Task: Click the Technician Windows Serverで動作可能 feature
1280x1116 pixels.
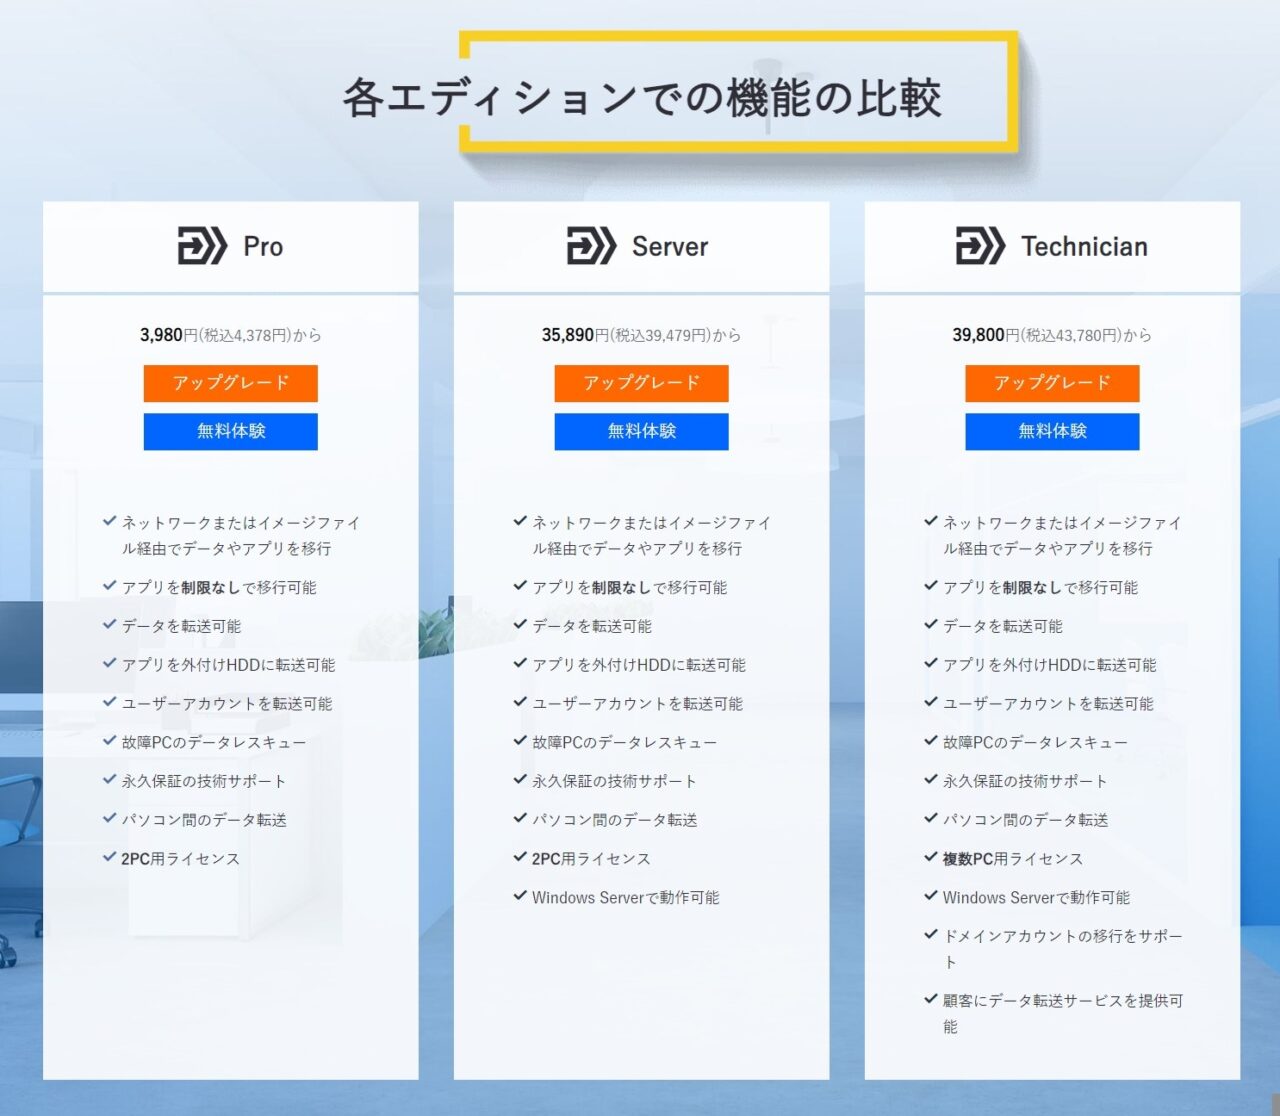Action: tap(1036, 898)
